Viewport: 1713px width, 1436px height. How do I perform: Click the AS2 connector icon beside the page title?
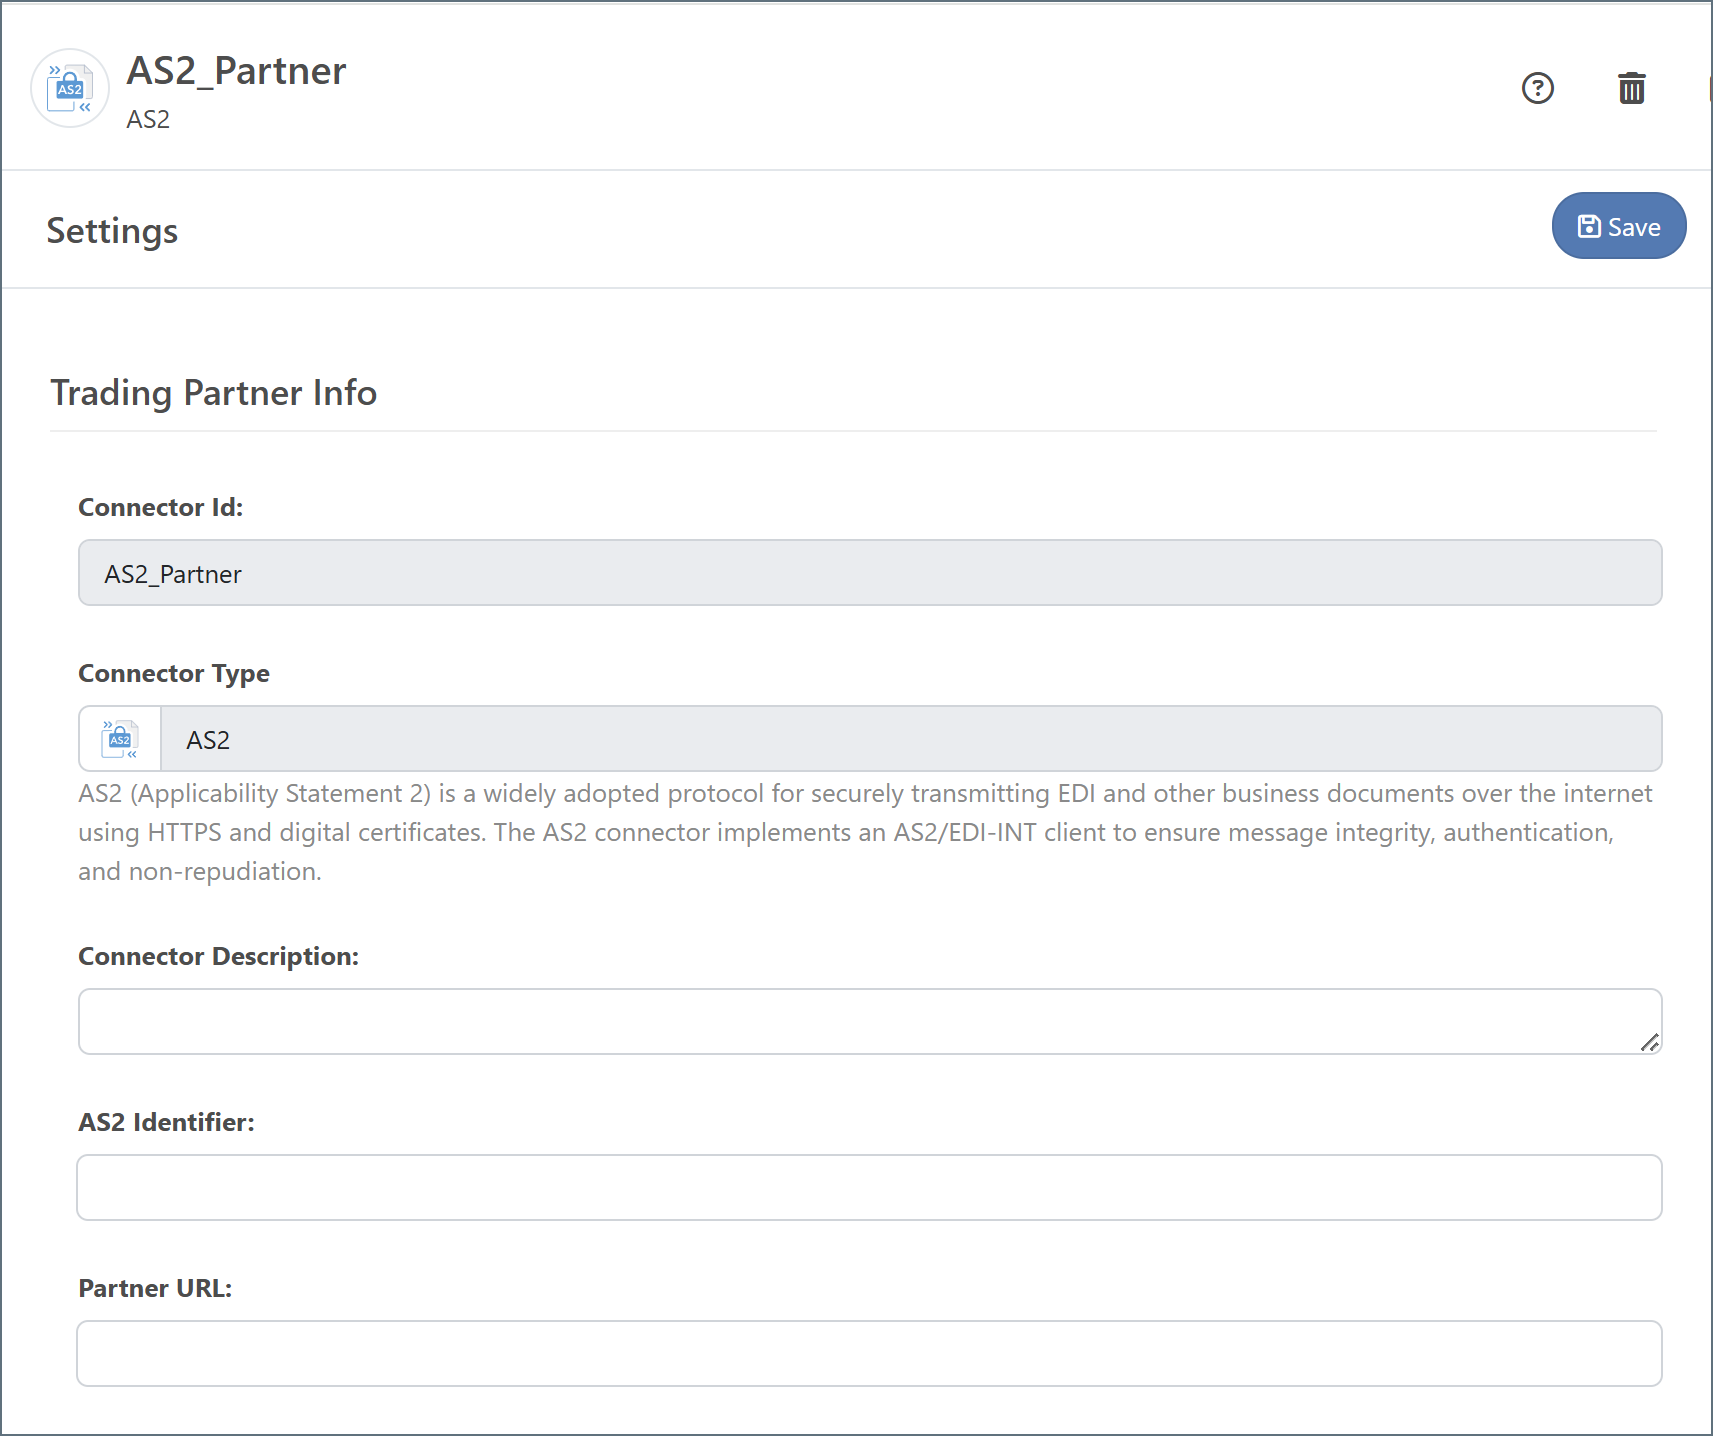(70, 88)
